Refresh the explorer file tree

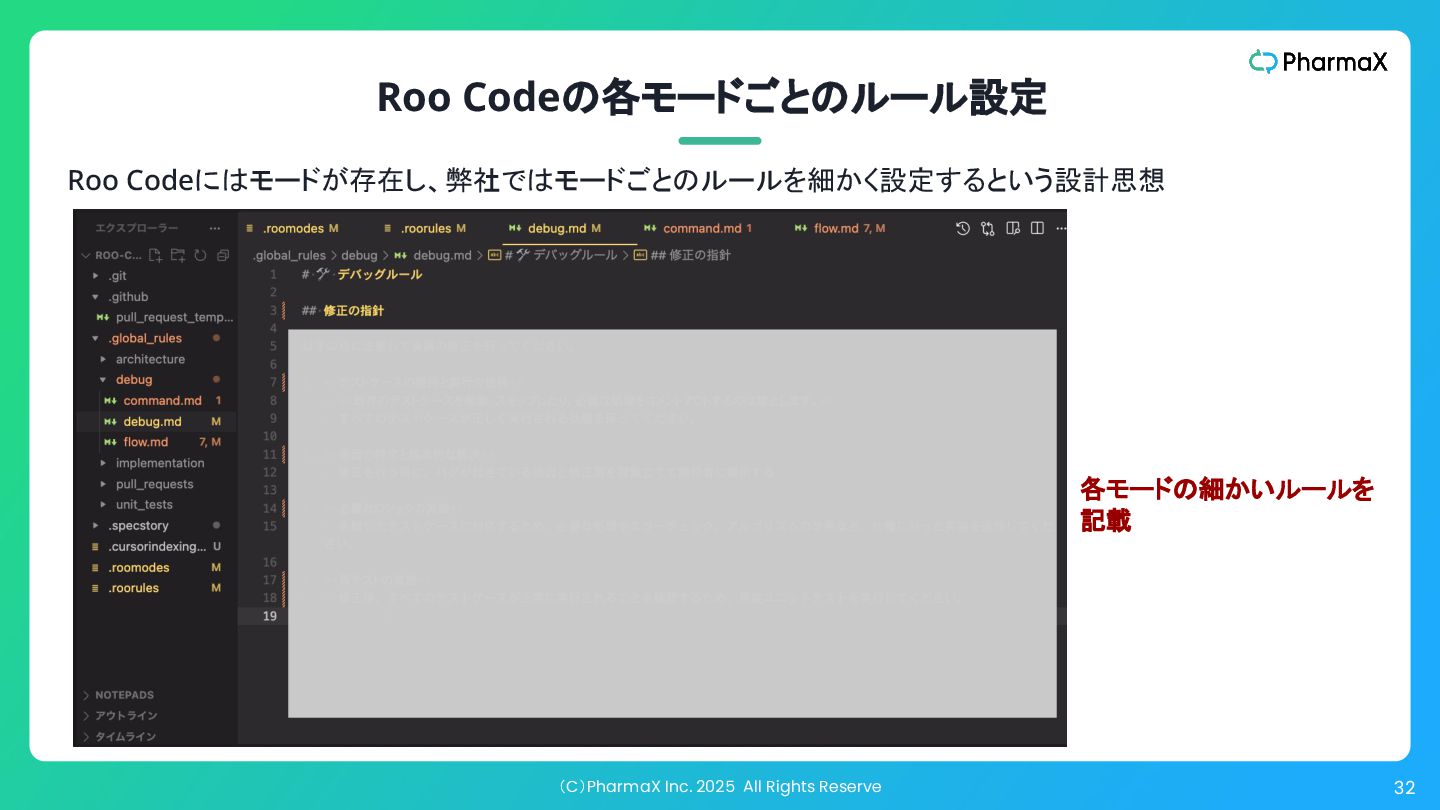(x=200, y=255)
